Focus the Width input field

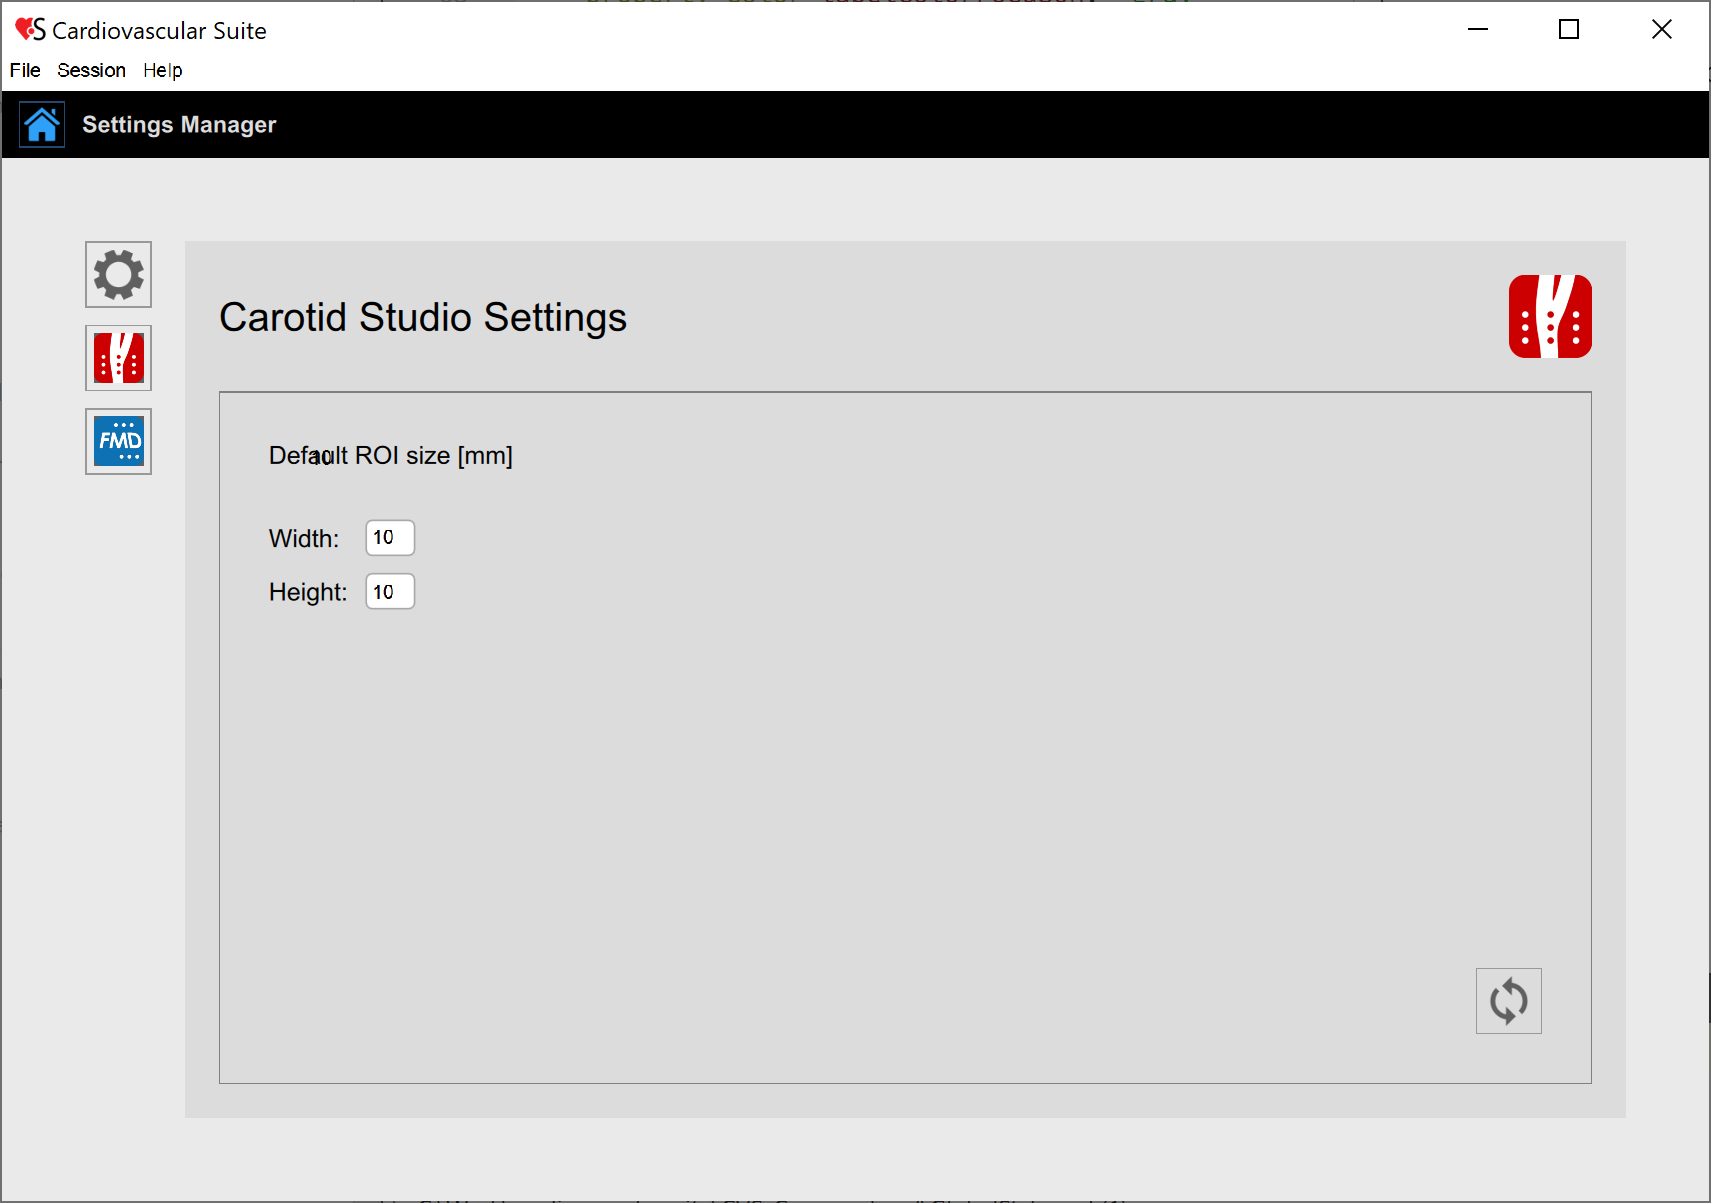pos(390,538)
